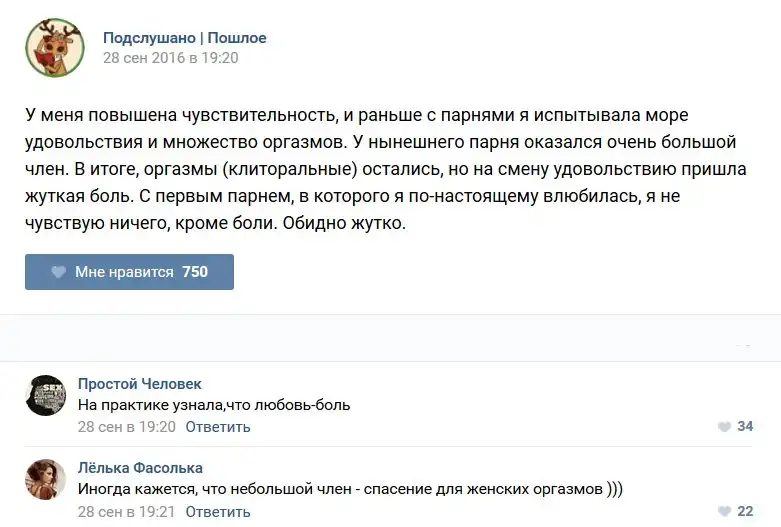Viewport: 781px width, 527px height.
Task: Like Лёлька Фасолька's comment with the heart icon
Action: (724, 511)
